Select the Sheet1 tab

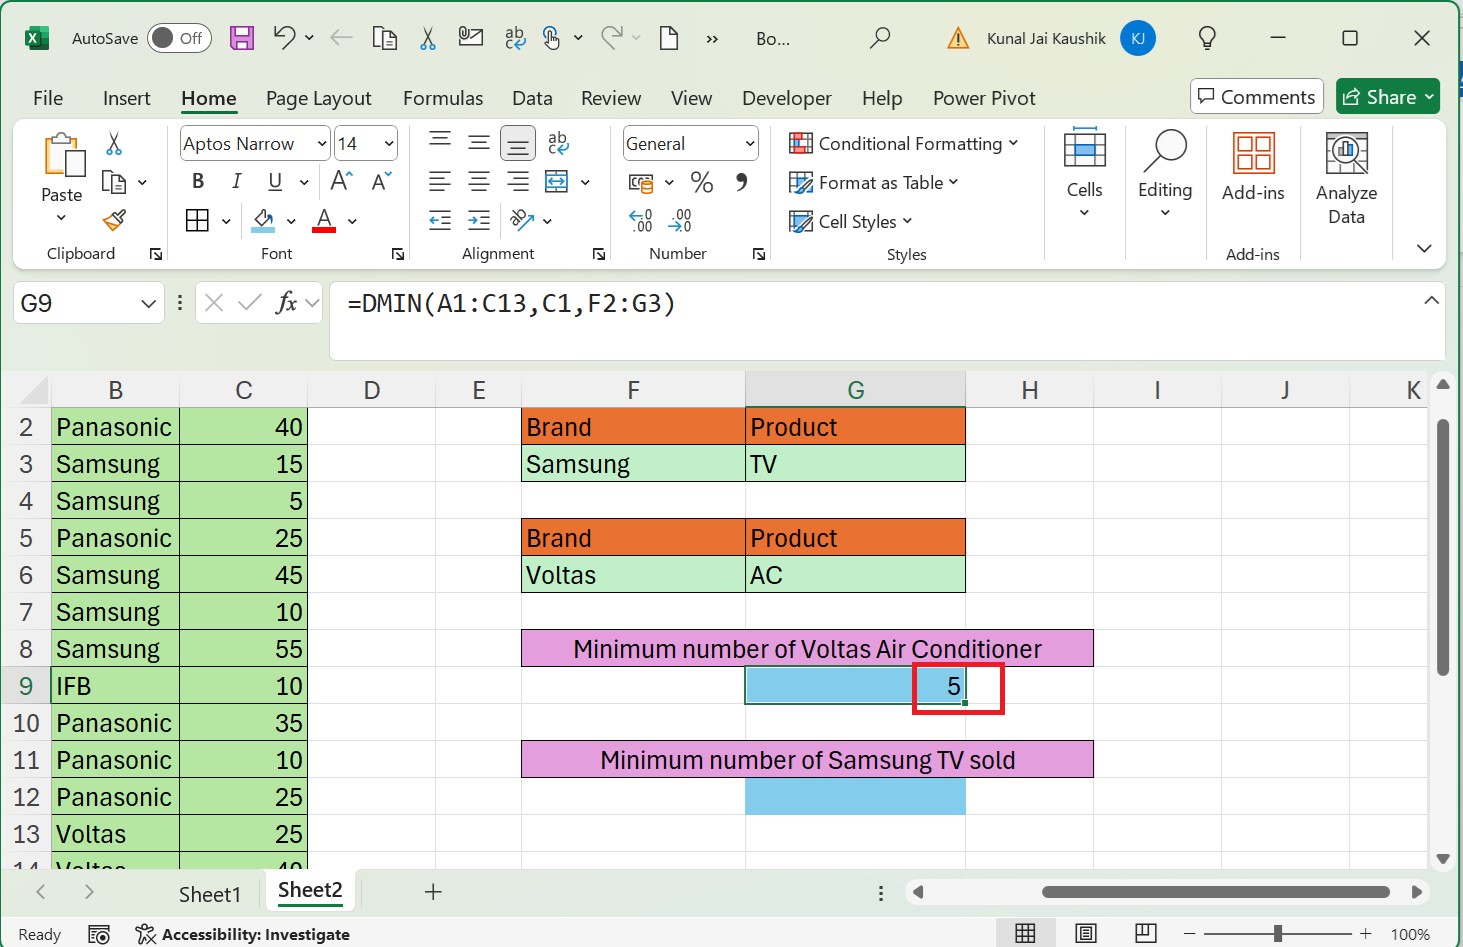209,893
